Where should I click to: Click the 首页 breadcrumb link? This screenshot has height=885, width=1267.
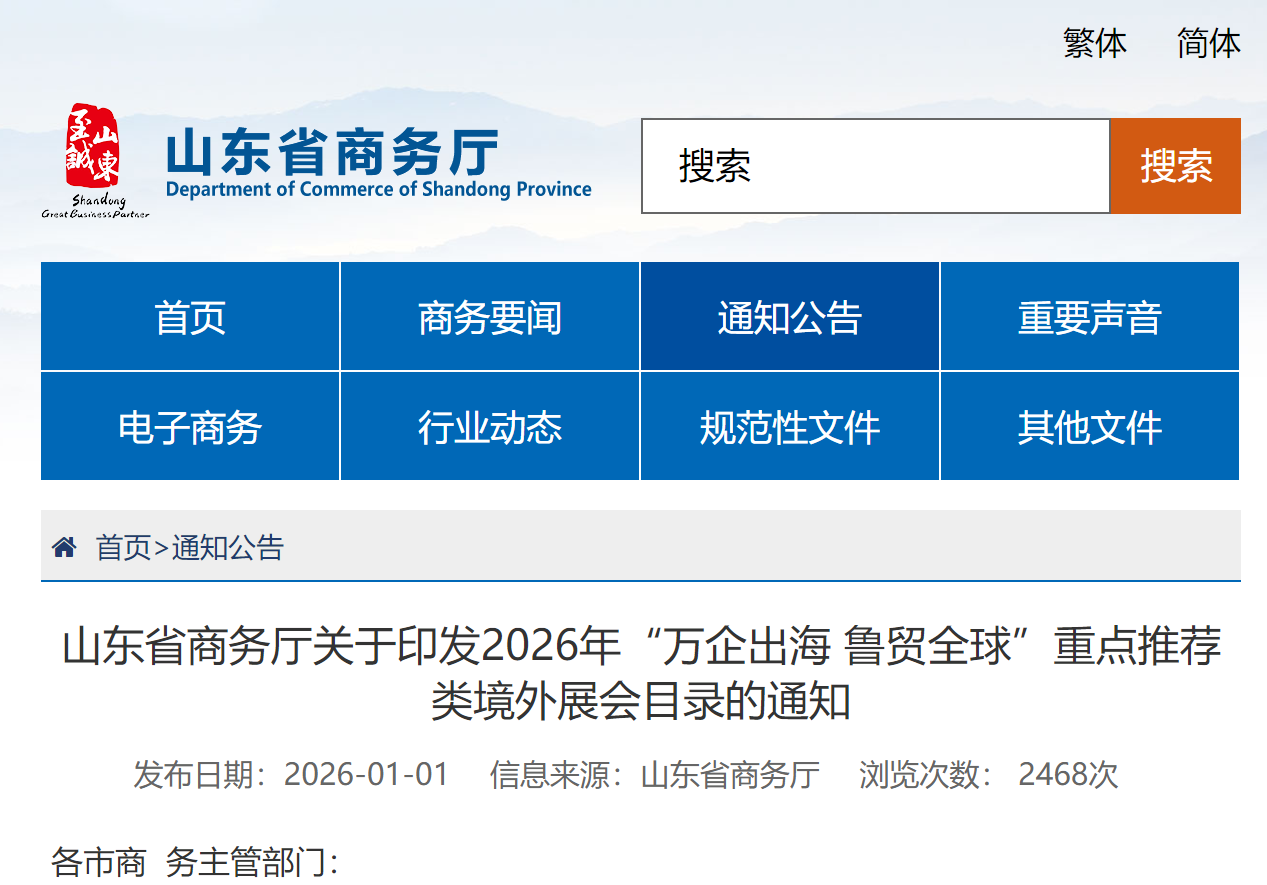tap(123, 547)
